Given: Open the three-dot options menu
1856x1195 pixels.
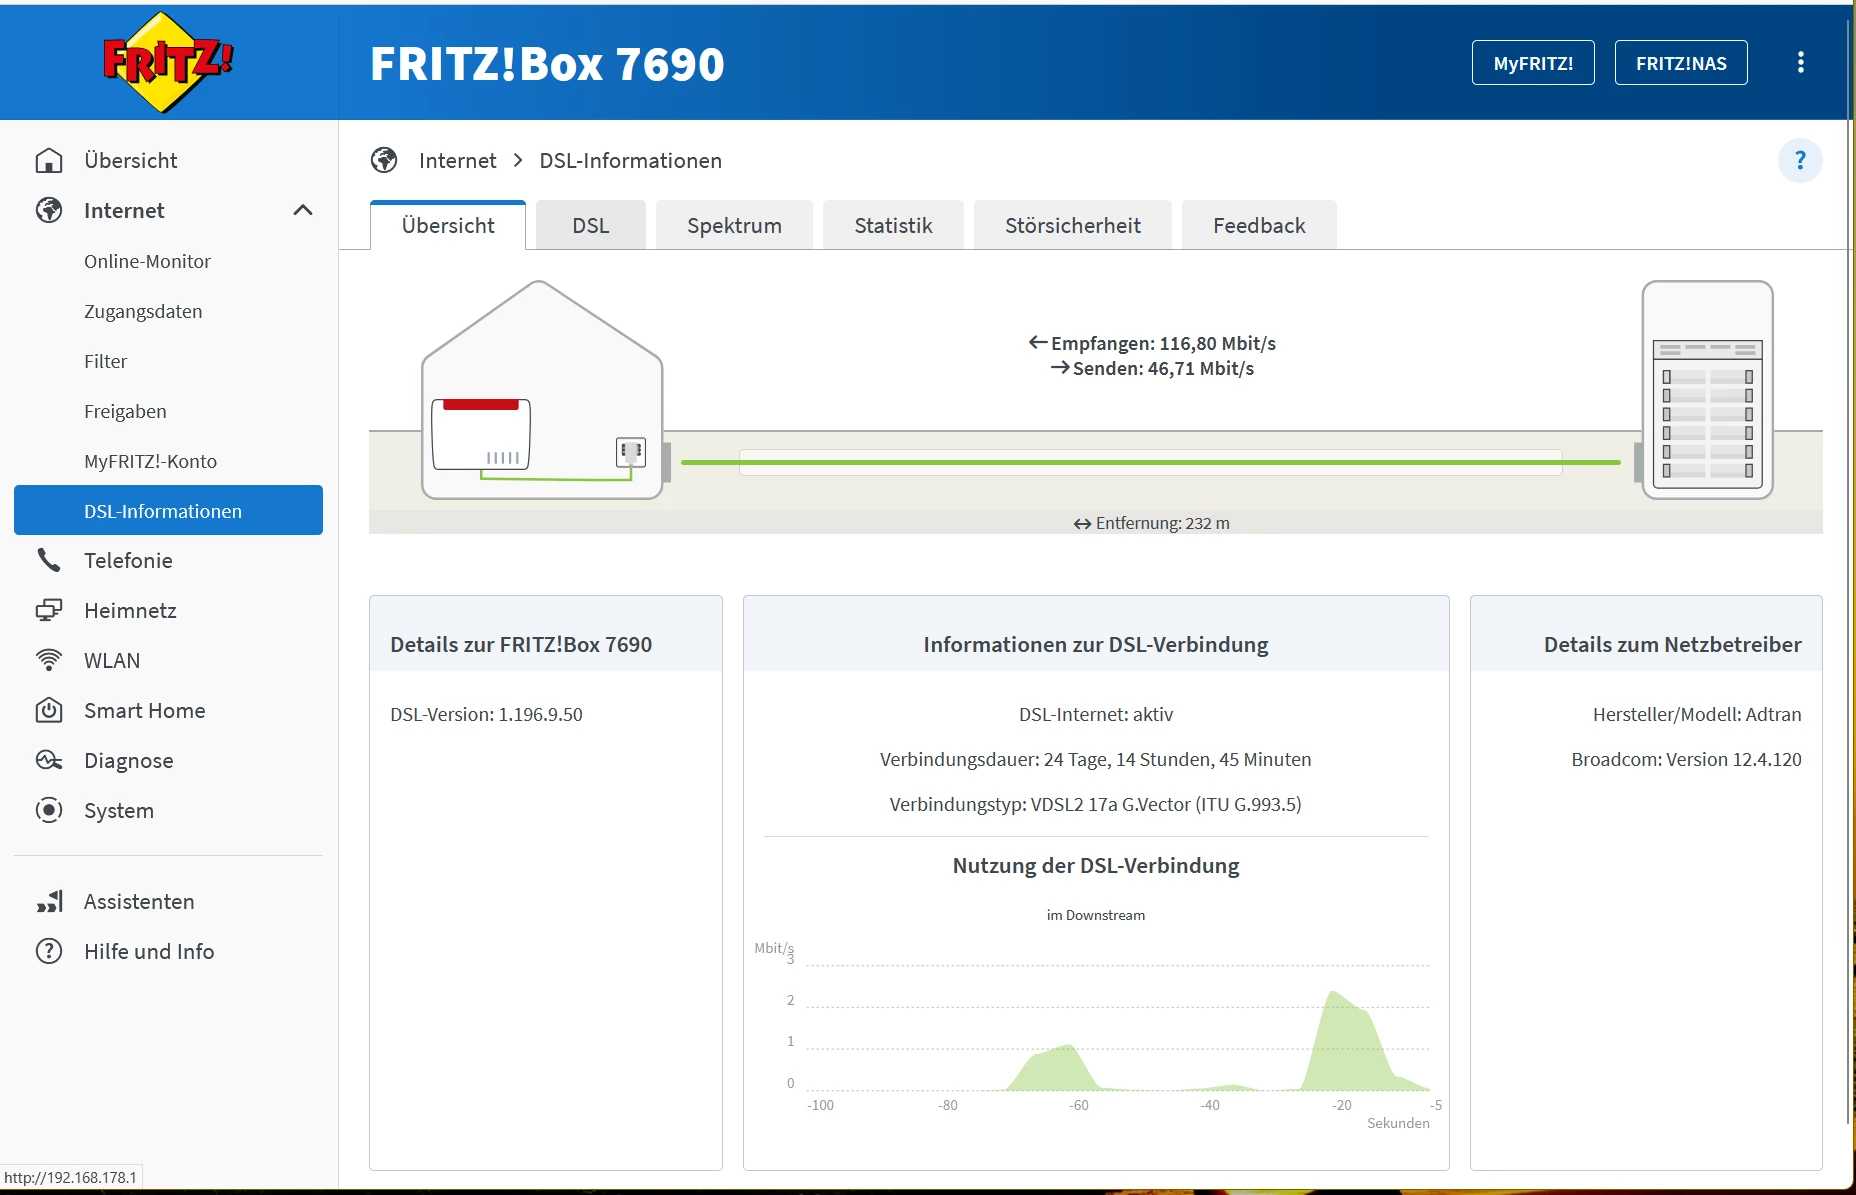Looking at the screenshot, I should point(1801,63).
